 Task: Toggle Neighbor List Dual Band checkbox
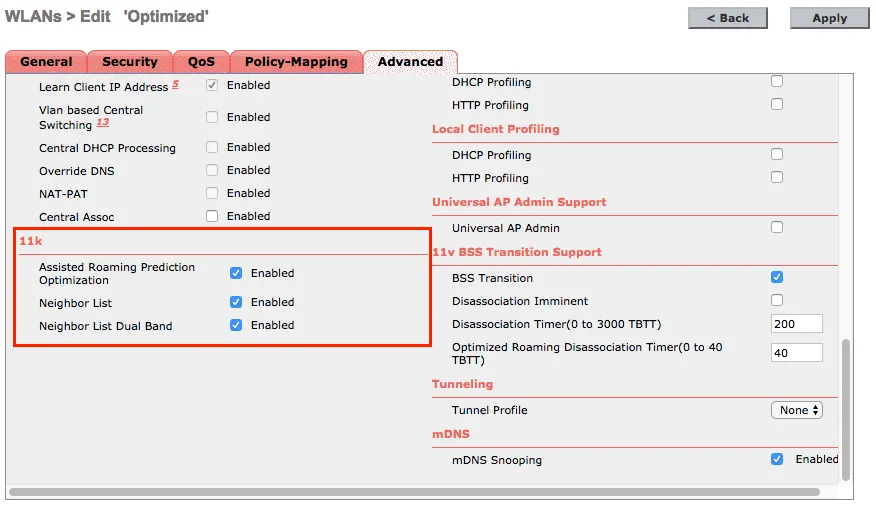click(236, 325)
